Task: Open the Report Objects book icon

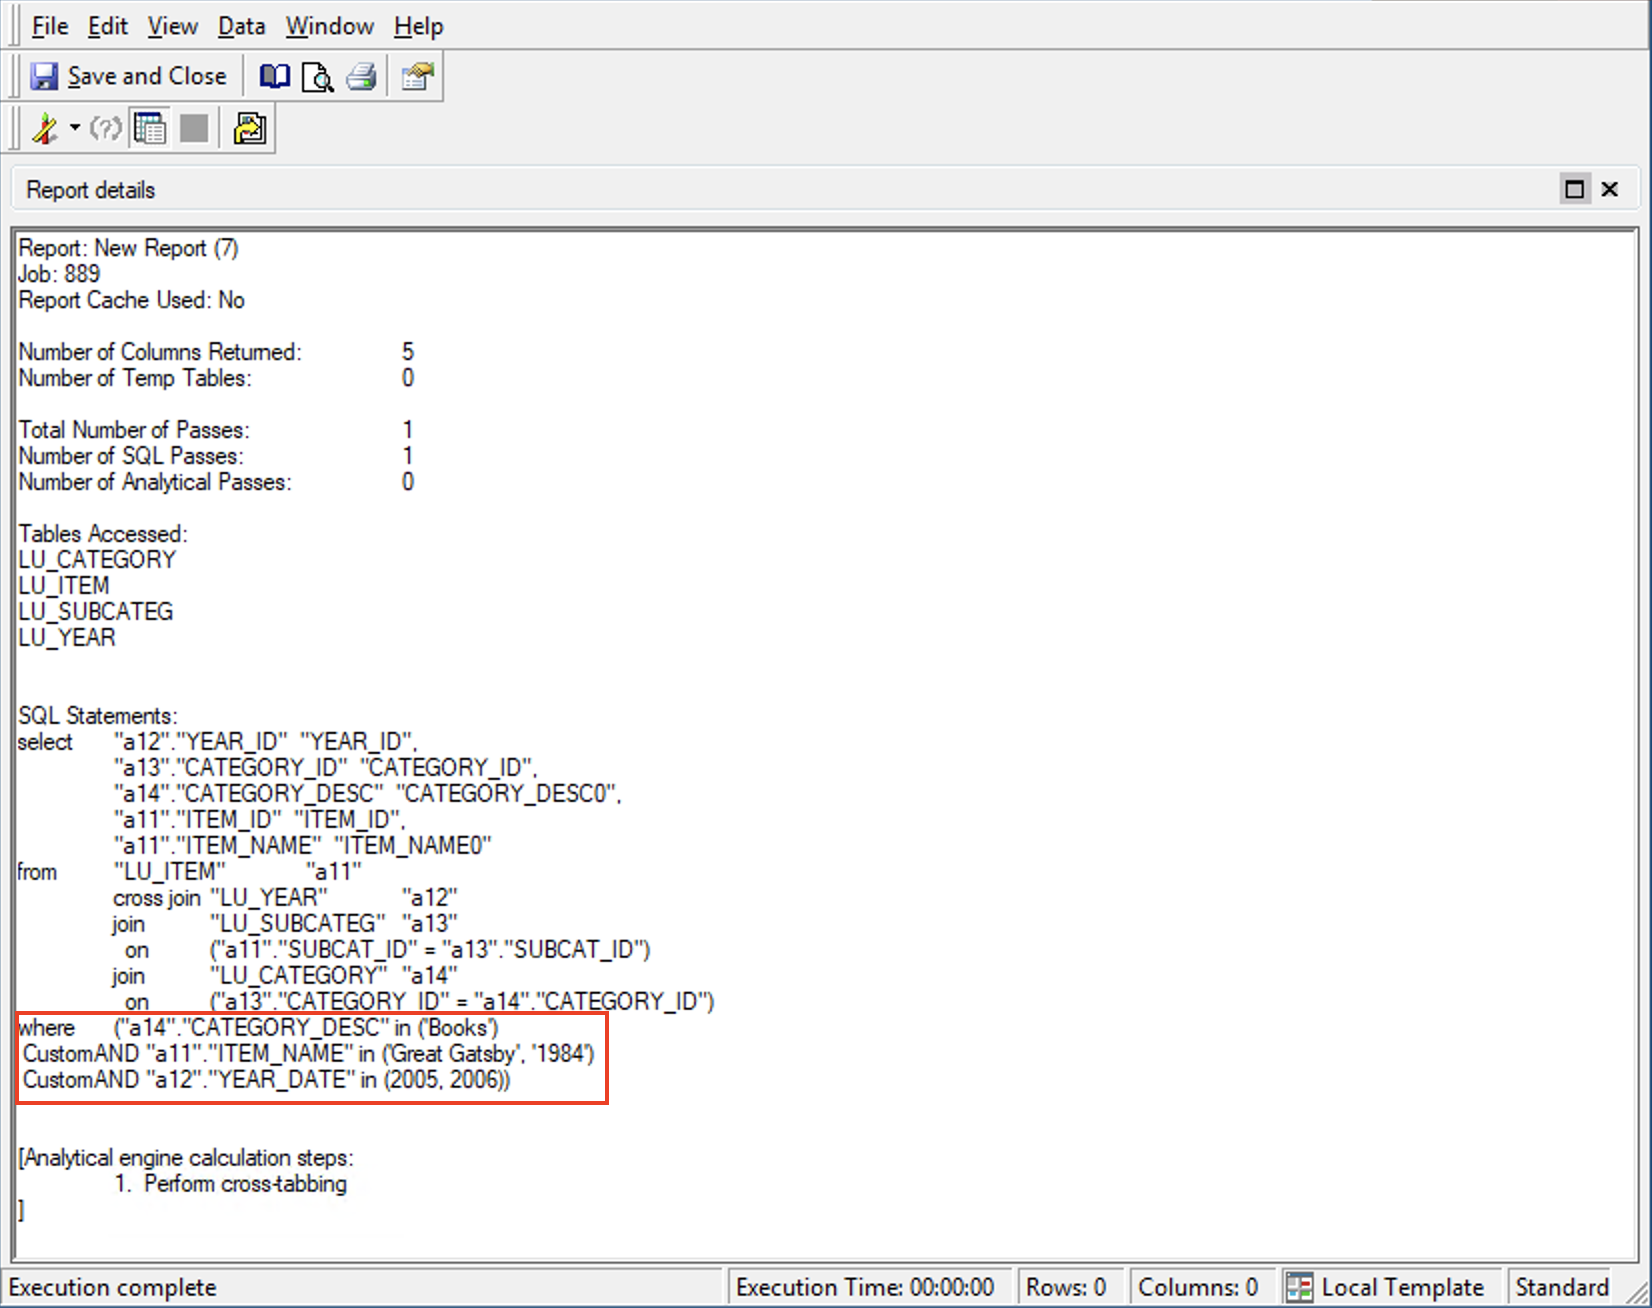Action: [274, 76]
